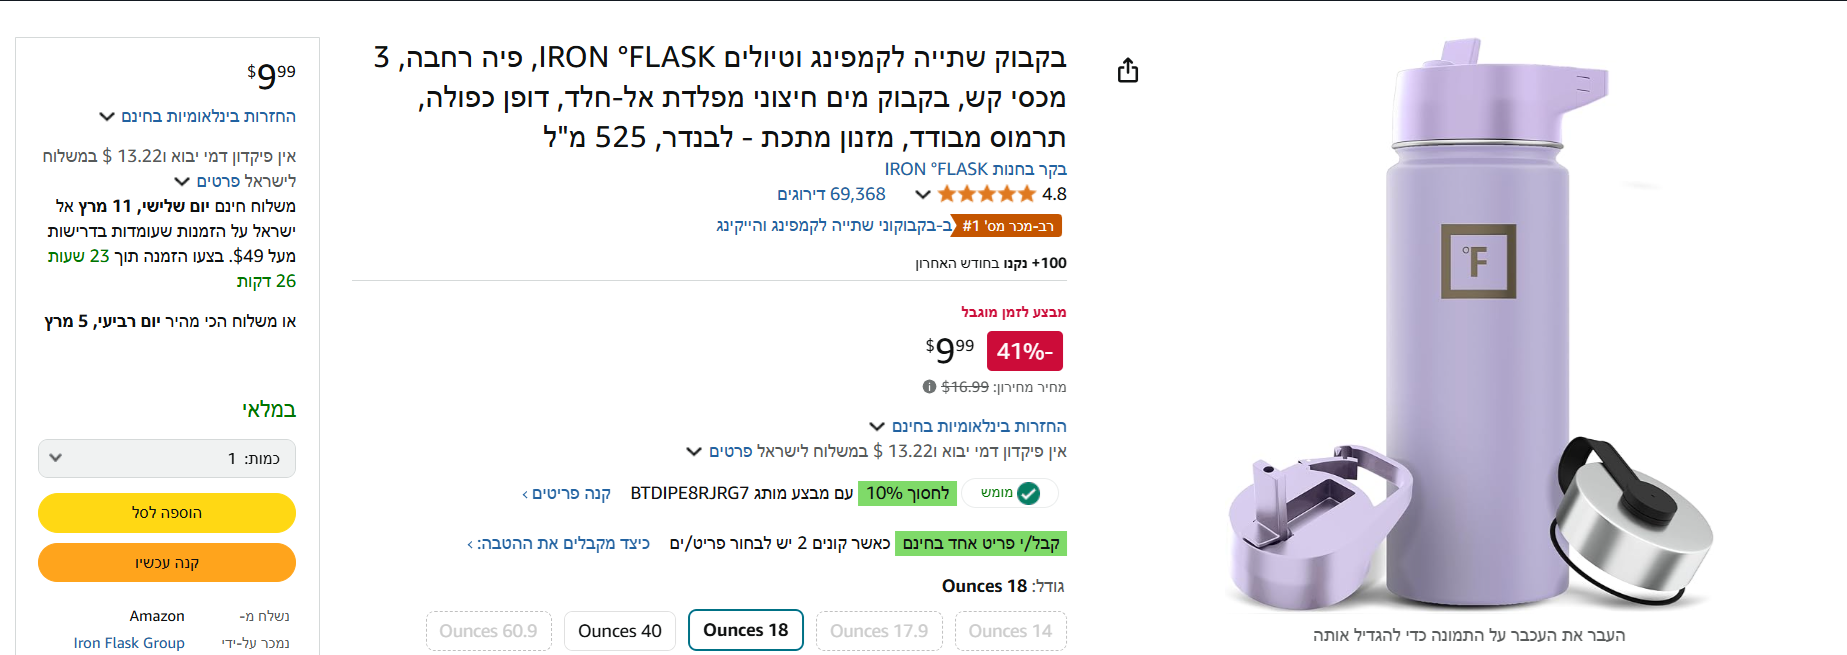Select the 60.9 Ounces size option
1847x655 pixels.
click(488, 631)
